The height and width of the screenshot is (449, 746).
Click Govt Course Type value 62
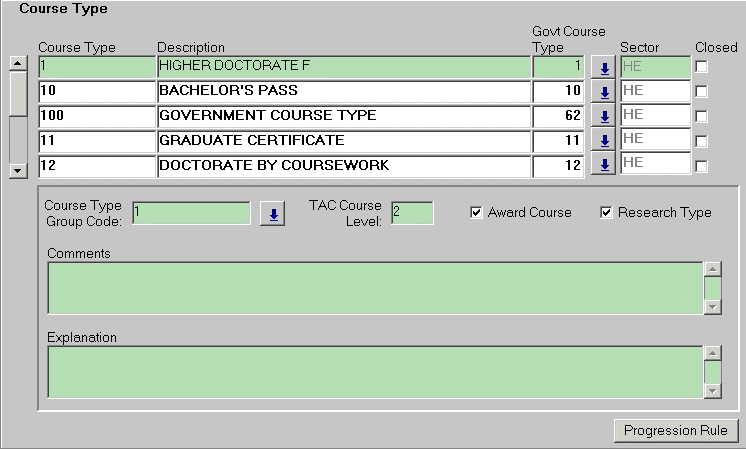coord(558,116)
